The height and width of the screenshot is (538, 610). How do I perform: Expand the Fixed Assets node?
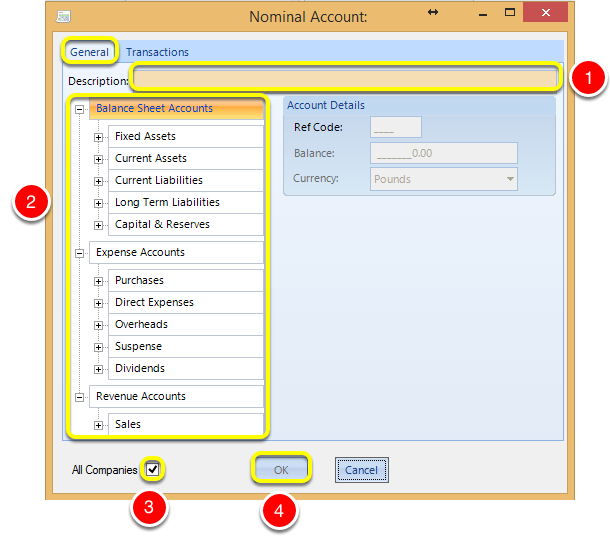[98, 137]
